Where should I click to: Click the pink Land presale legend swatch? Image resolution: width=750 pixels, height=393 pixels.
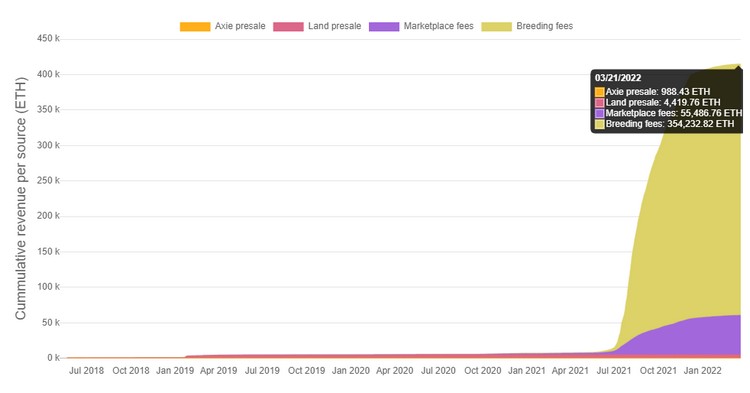click(x=288, y=26)
